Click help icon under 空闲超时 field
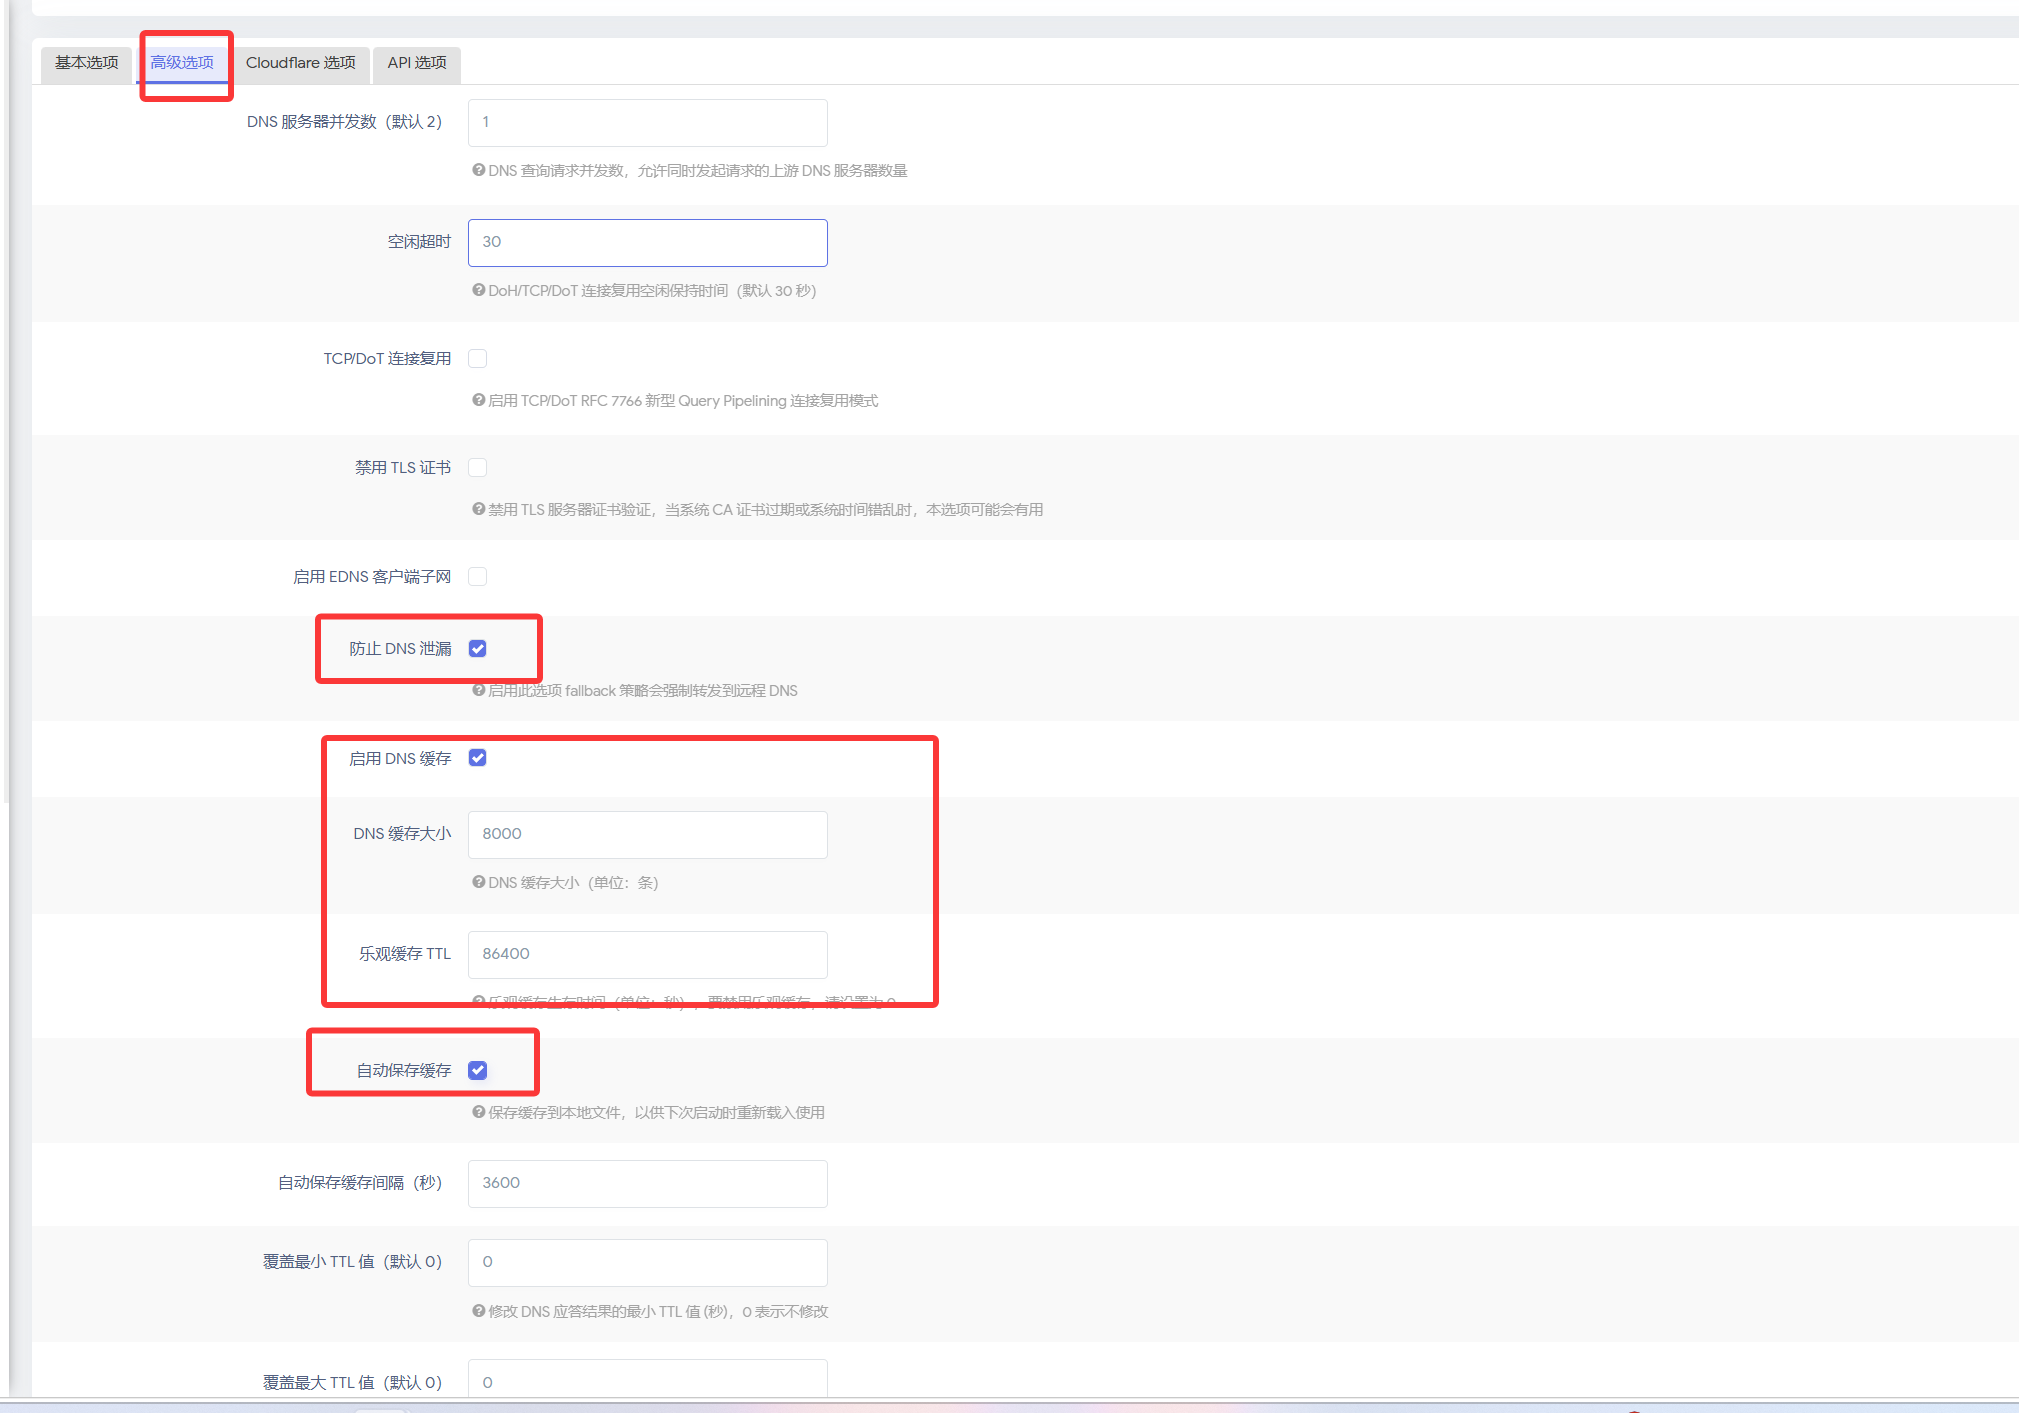 click(x=478, y=290)
